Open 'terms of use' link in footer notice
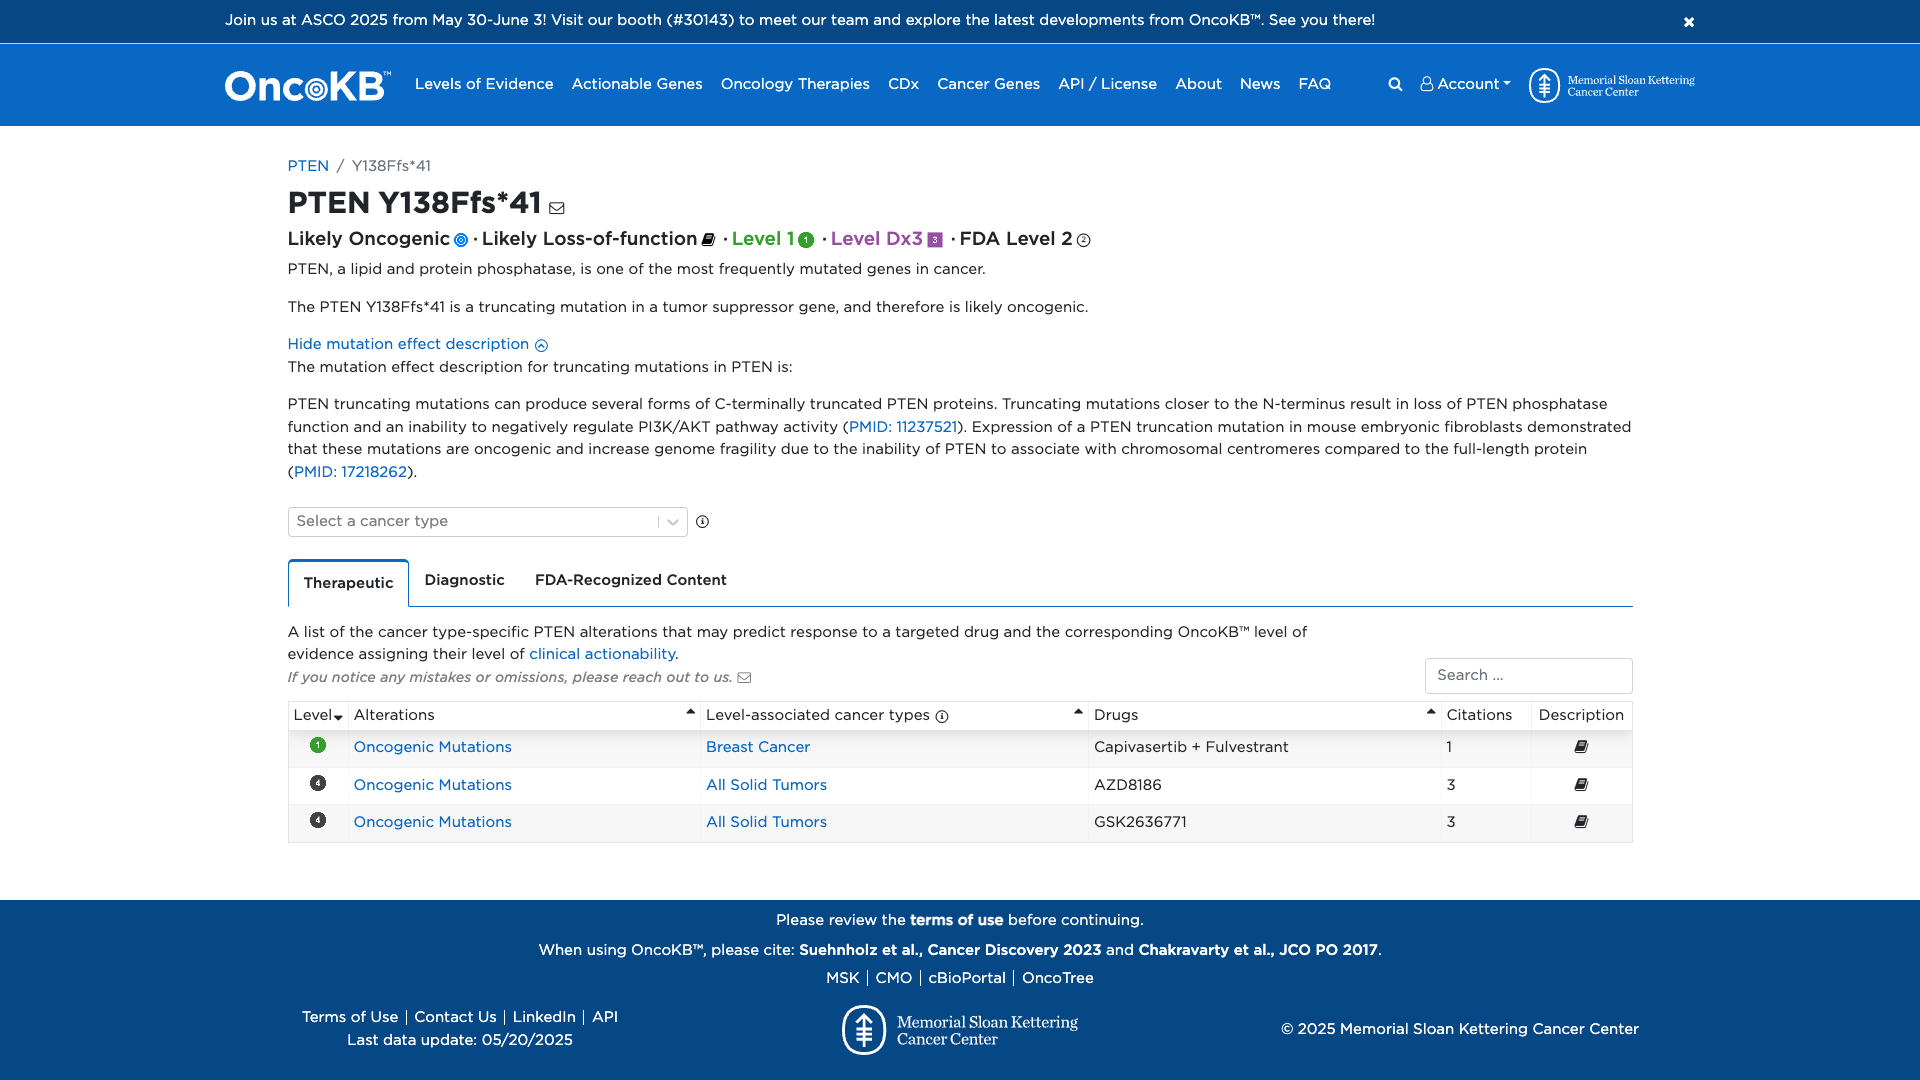Screen dimensions: 1920x1080 956,921
